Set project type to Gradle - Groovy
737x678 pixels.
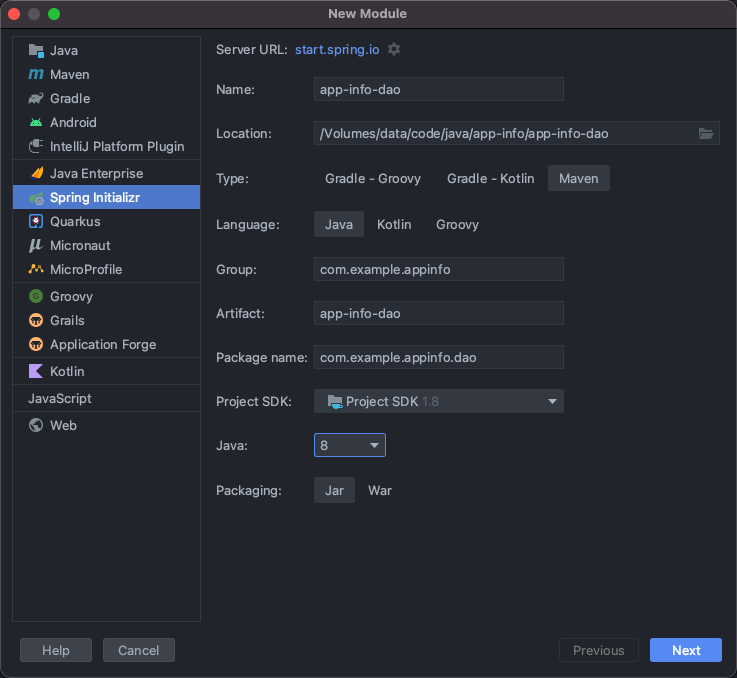click(x=373, y=178)
